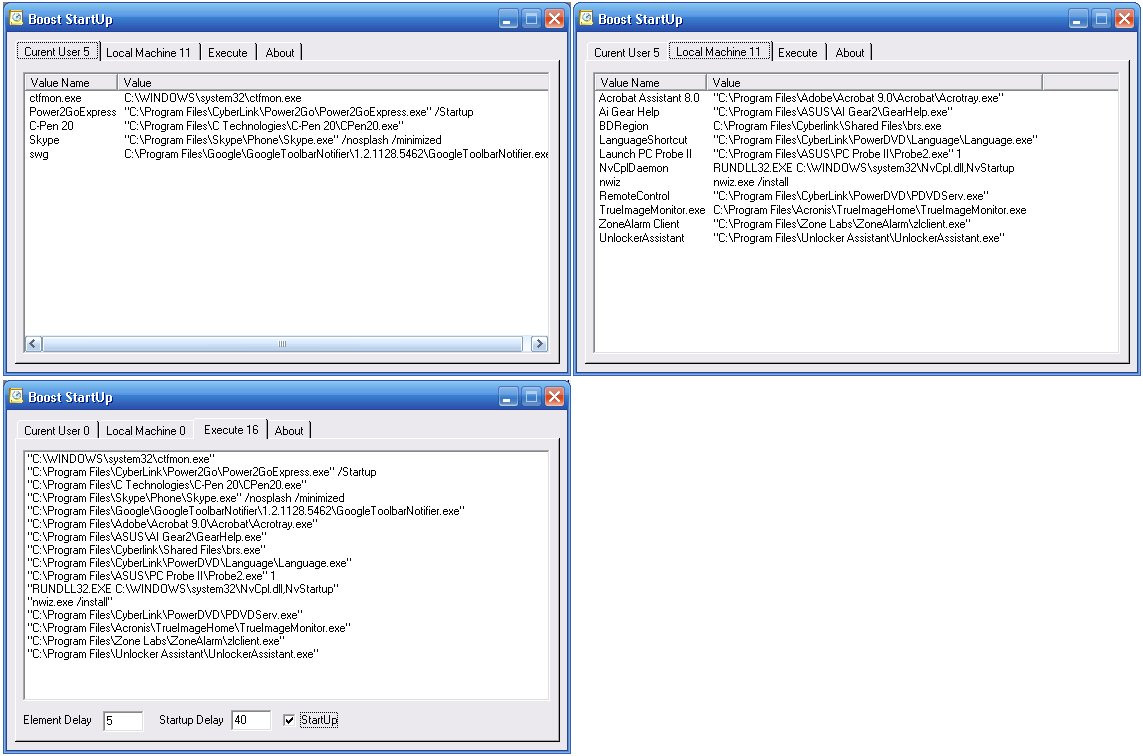Select the NvCplDaemon entry
Image resolution: width=1143 pixels, height=756 pixels.
point(857,168)
